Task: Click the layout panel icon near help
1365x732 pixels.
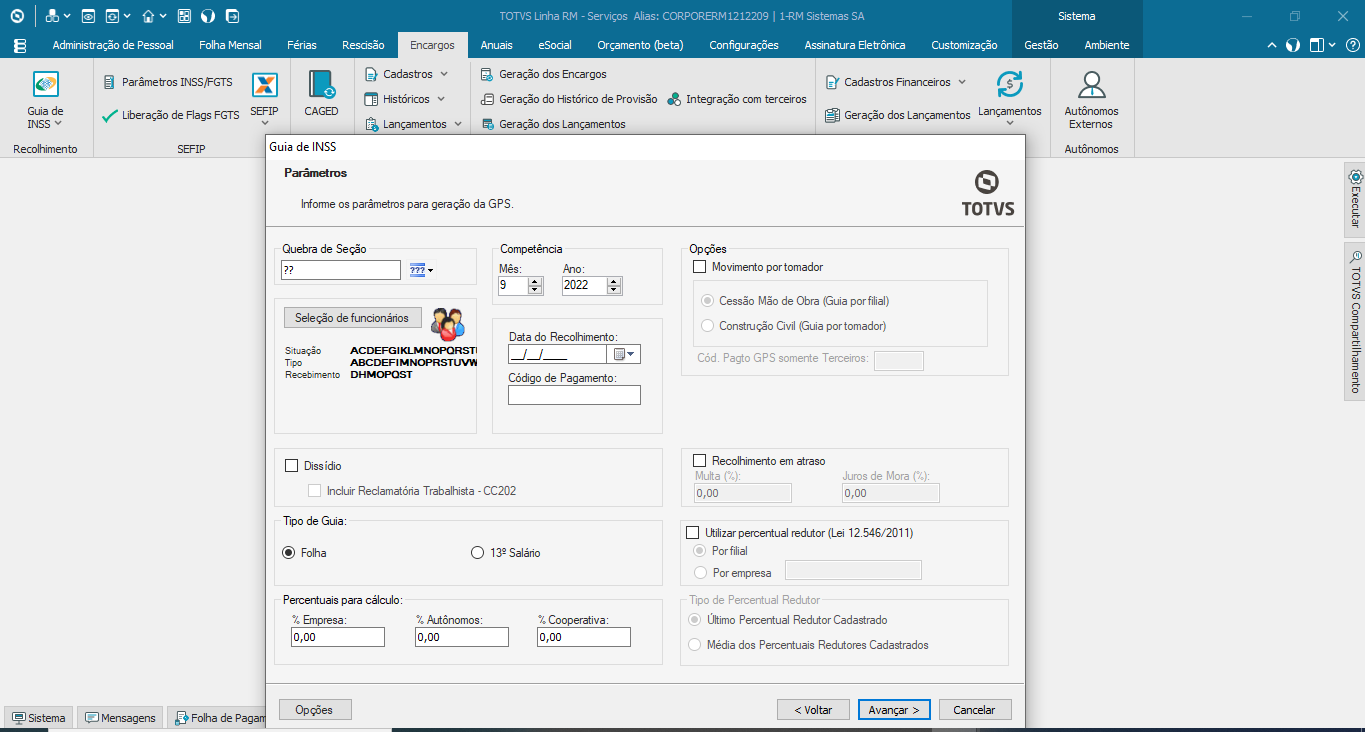Action: coord(1317,45)
